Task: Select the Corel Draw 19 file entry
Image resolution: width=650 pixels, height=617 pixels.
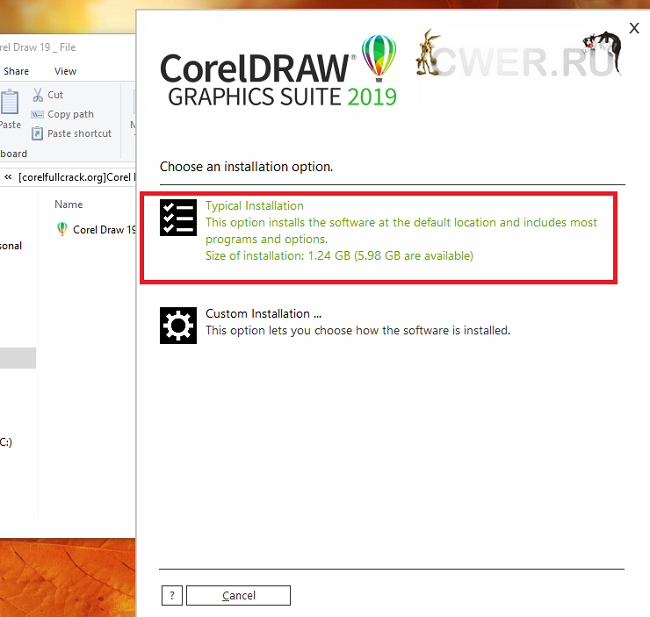Action: pyautogui.click(x=95, y=229)
